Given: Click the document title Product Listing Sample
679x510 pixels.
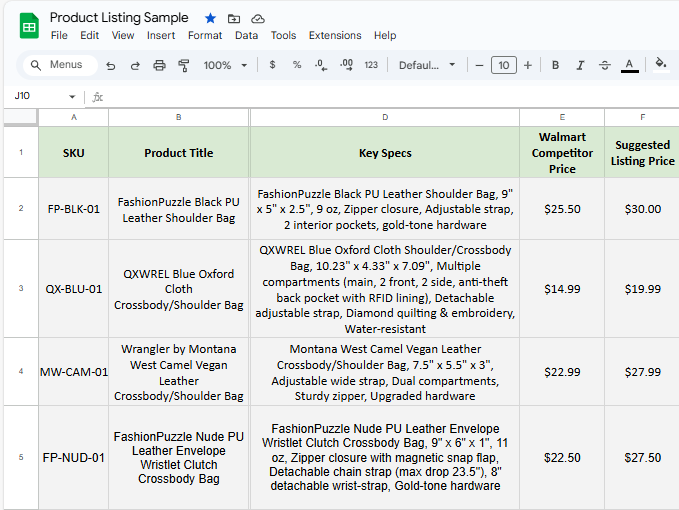Looking at the screenshot, I should tap(119, 17).
